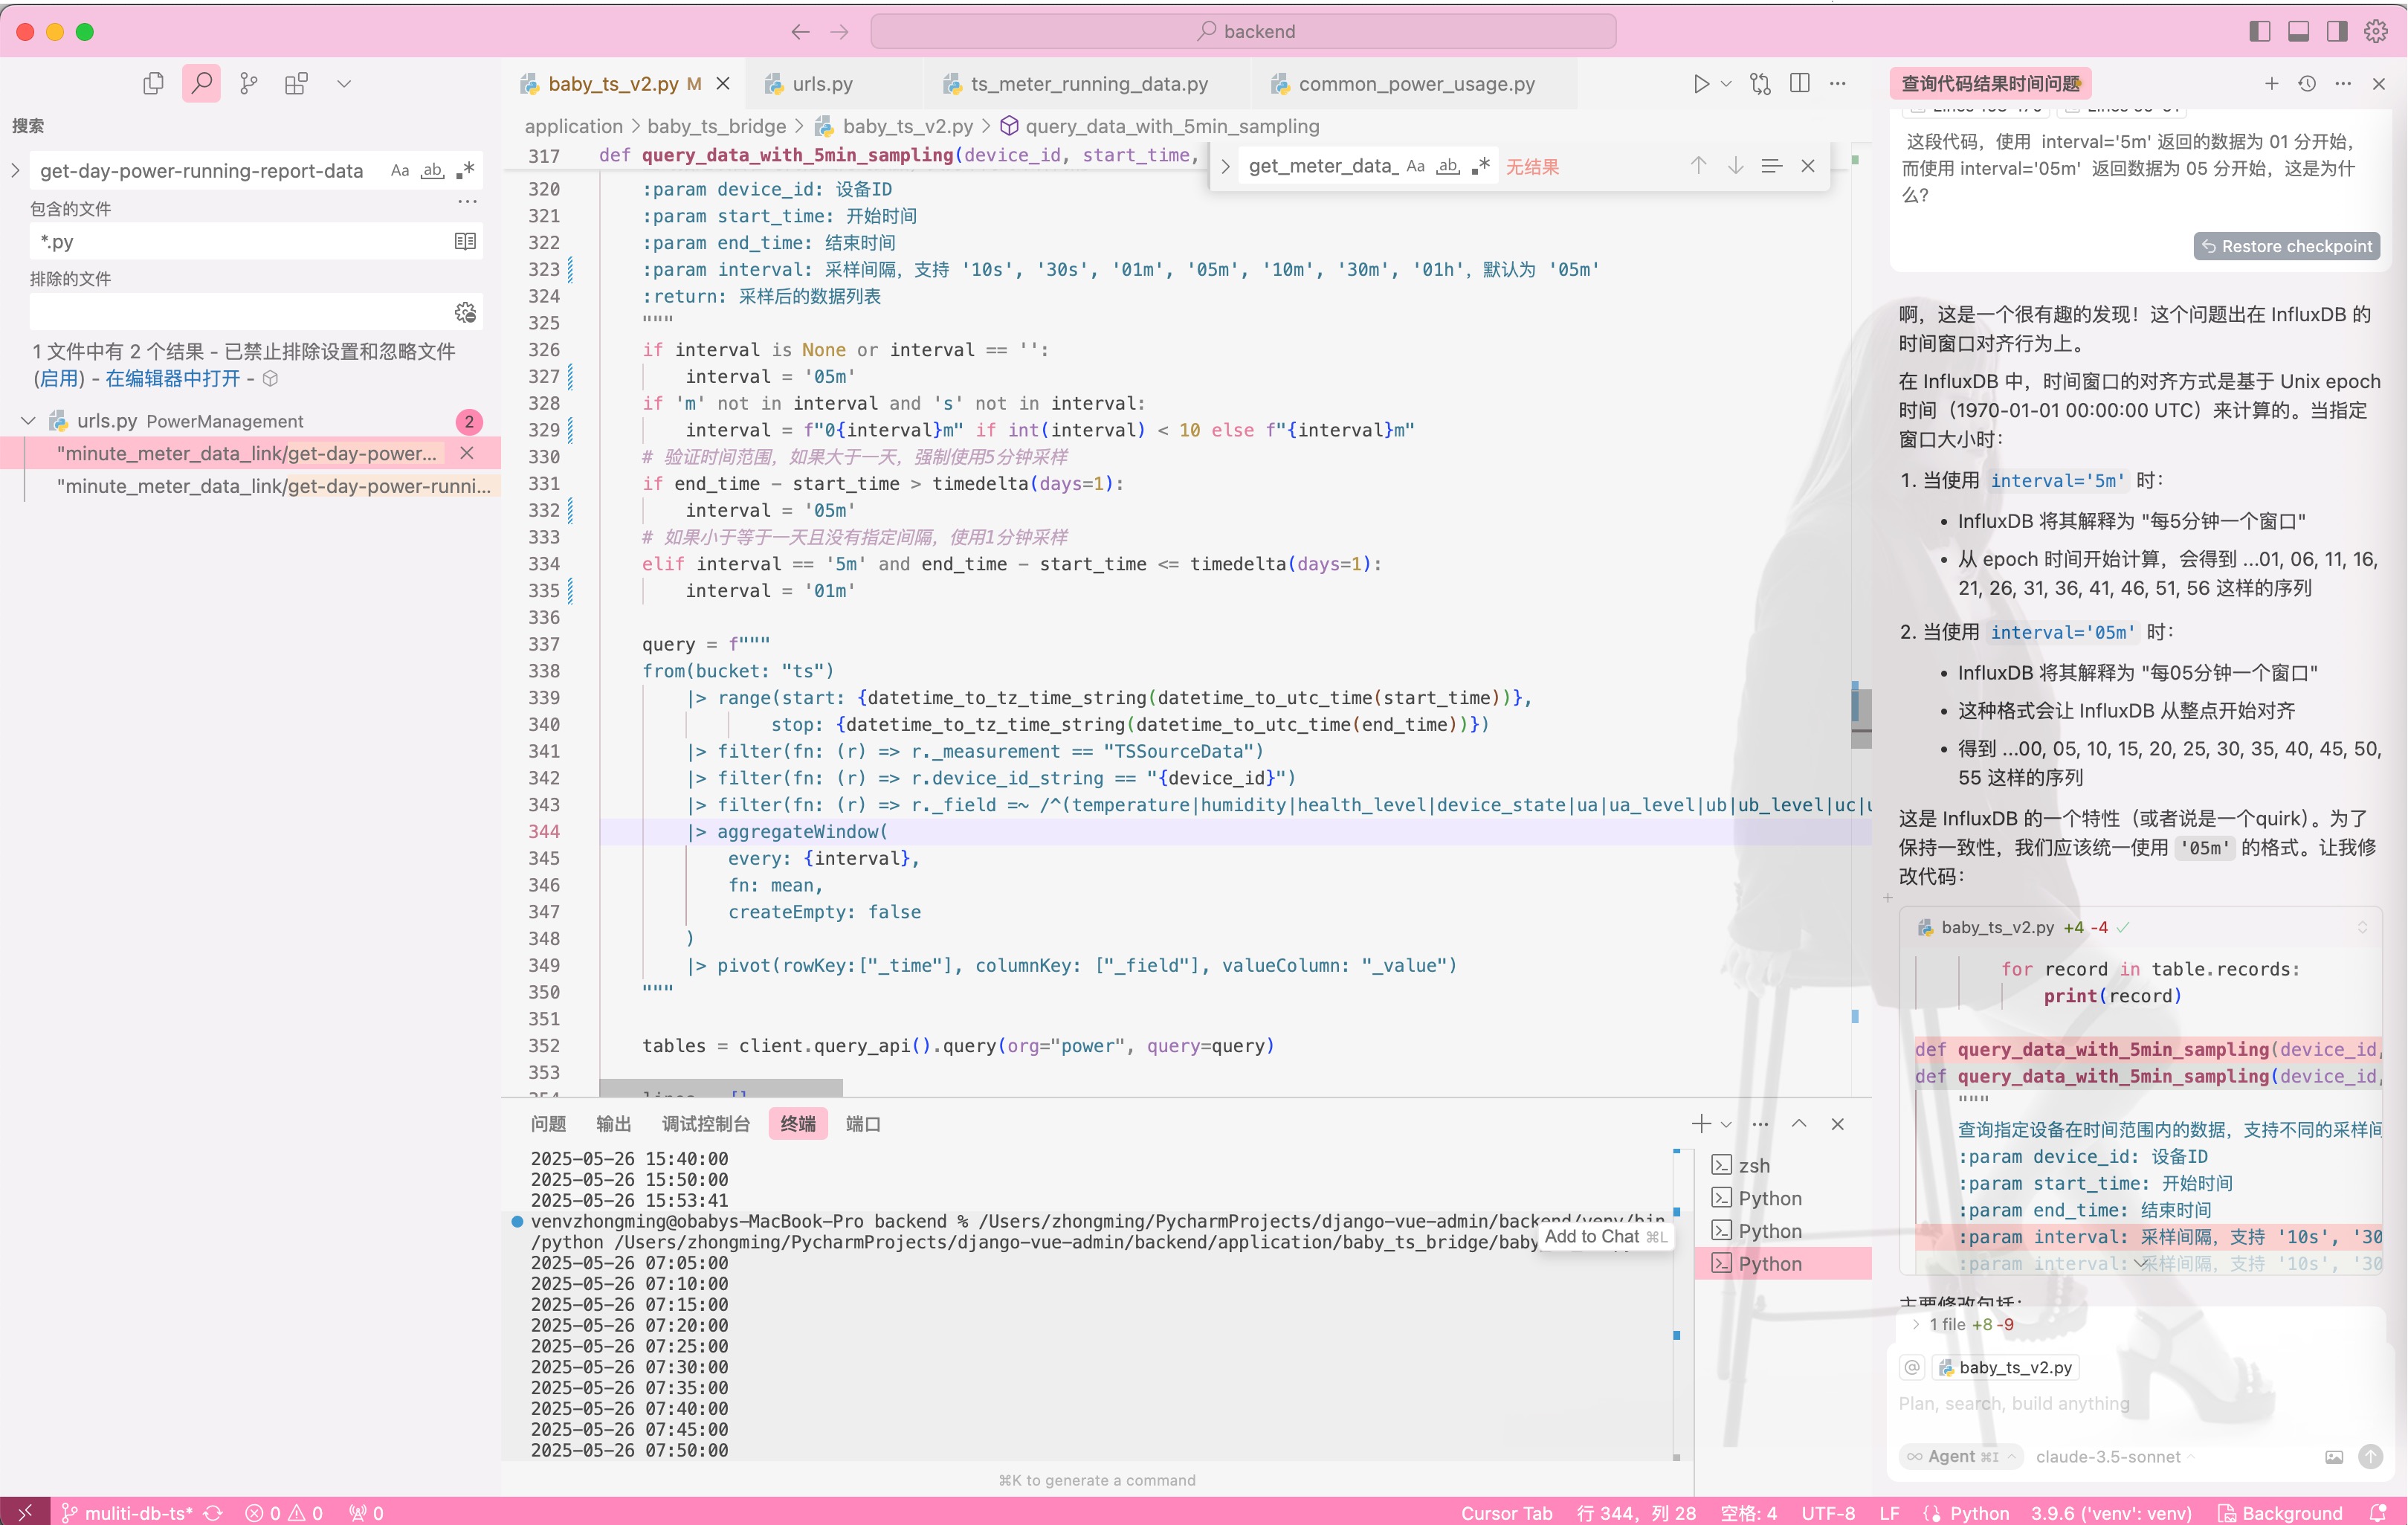Collapse the urls.py search results group
Screen dimensions: 2408x1525
tap(29, 421)
